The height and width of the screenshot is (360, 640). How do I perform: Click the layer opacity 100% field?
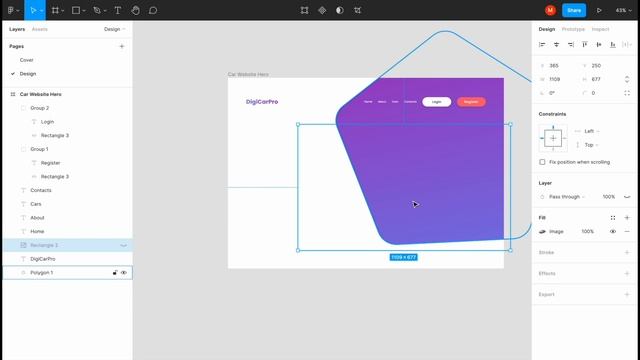pos(609,197)
